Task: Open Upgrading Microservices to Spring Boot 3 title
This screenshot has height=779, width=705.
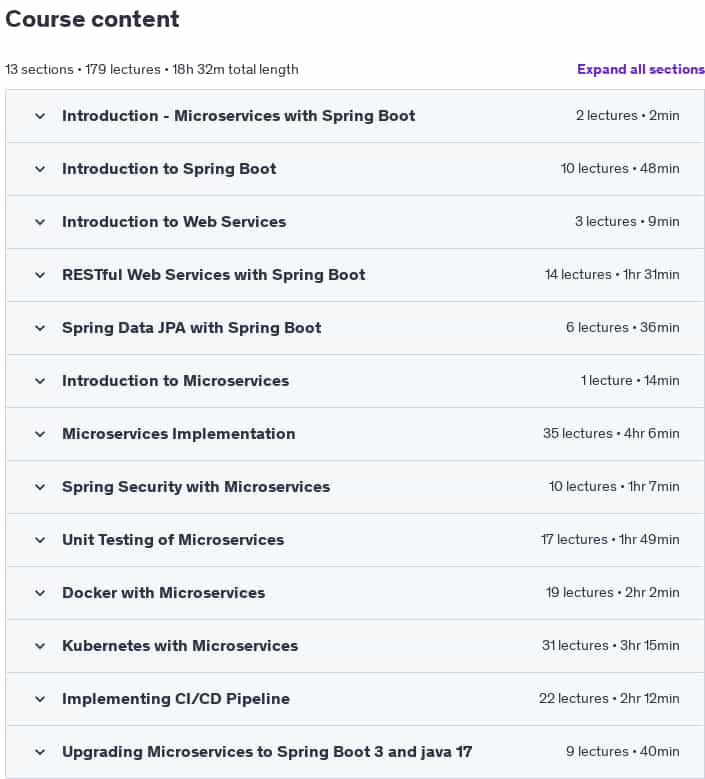Action: coord(267,752)
